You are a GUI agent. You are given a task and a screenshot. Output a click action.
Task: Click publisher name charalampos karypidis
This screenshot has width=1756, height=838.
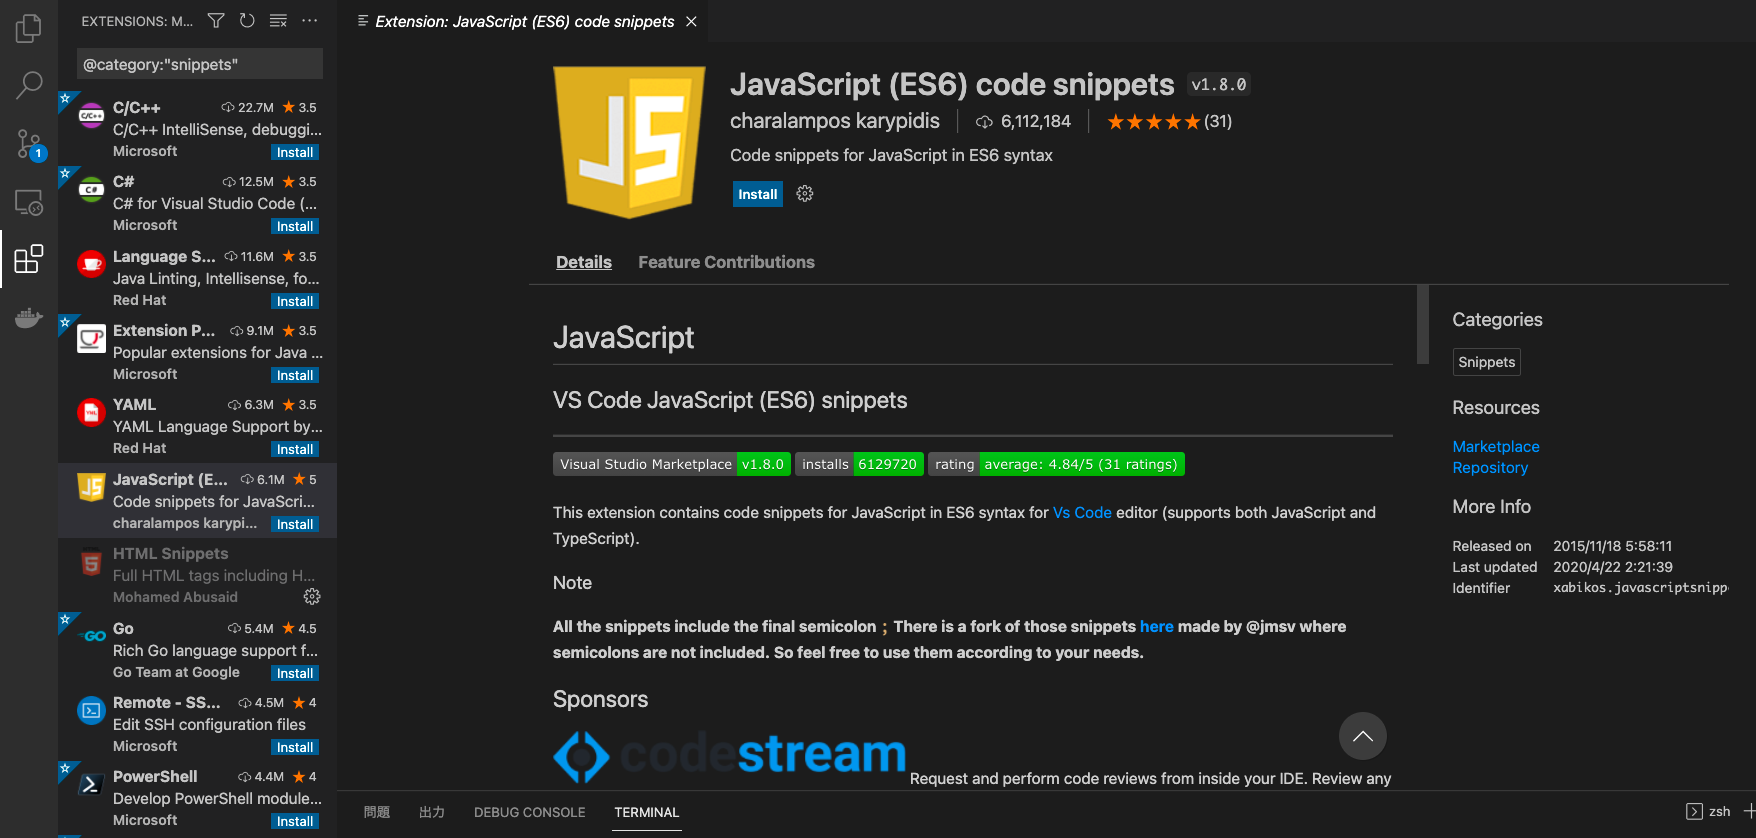click(x=835, y=121)
